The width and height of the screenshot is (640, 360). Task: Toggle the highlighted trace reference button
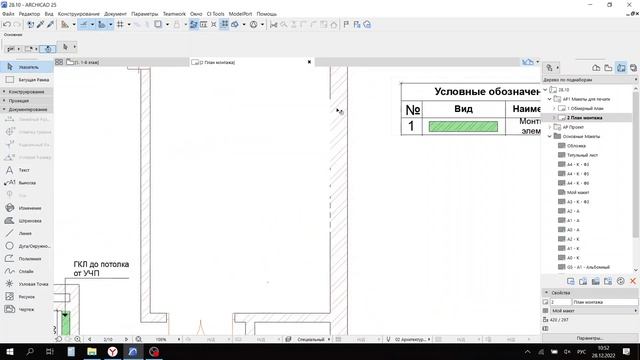tap(193, 24)
